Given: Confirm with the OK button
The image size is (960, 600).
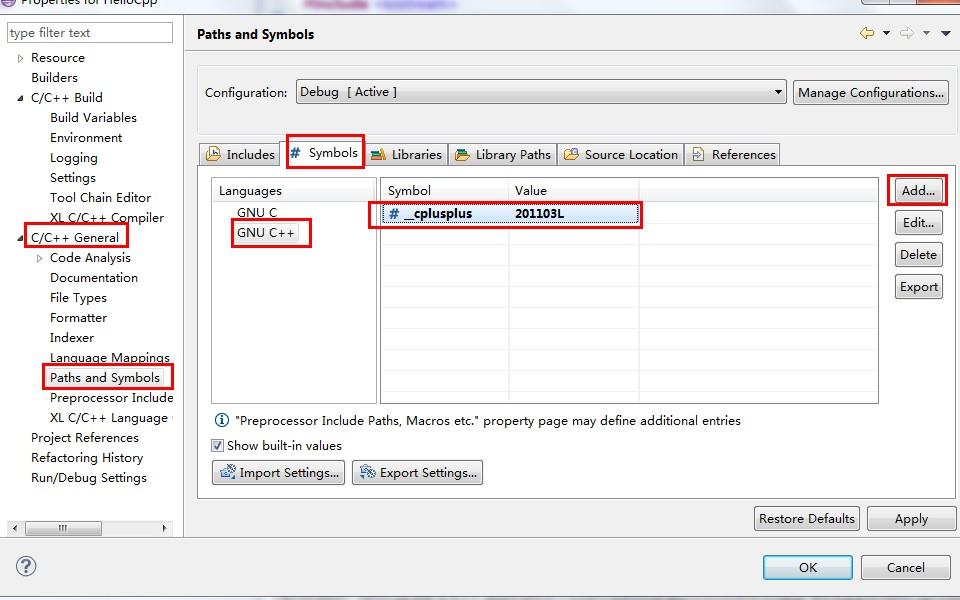Looking at the screenshot, I should (808, 568).
